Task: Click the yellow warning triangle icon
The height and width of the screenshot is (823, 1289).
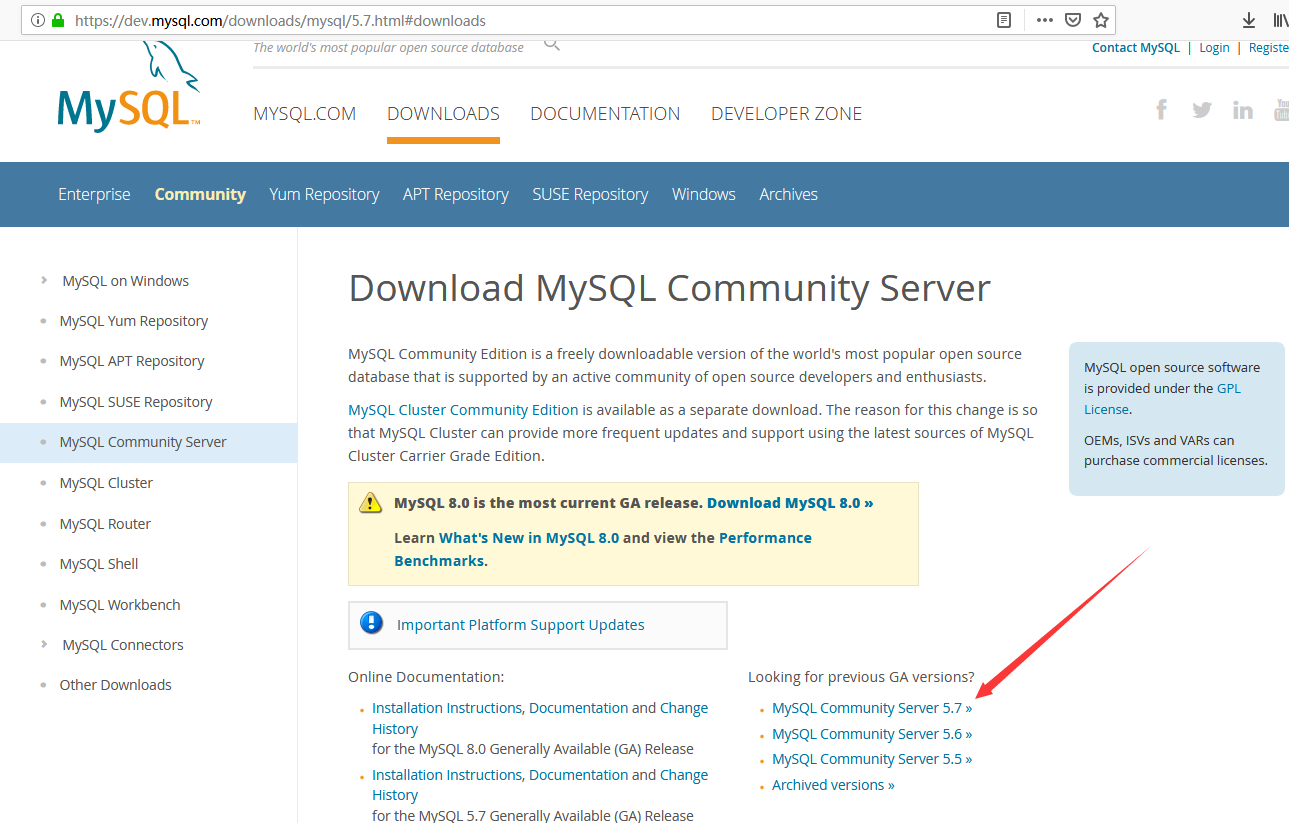Action: (371, 503)
